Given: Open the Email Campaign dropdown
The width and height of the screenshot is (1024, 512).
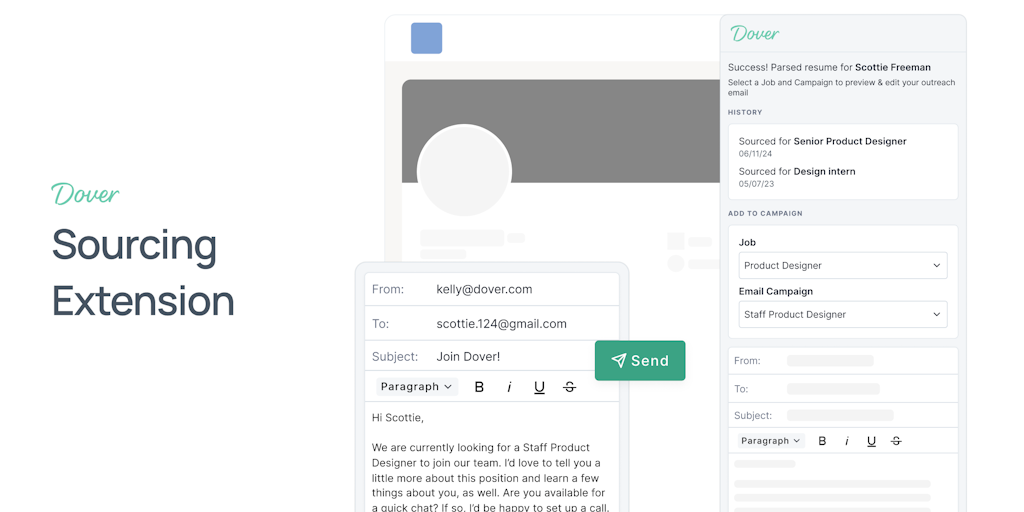Looking at the screenshot, I should (842, 314).
